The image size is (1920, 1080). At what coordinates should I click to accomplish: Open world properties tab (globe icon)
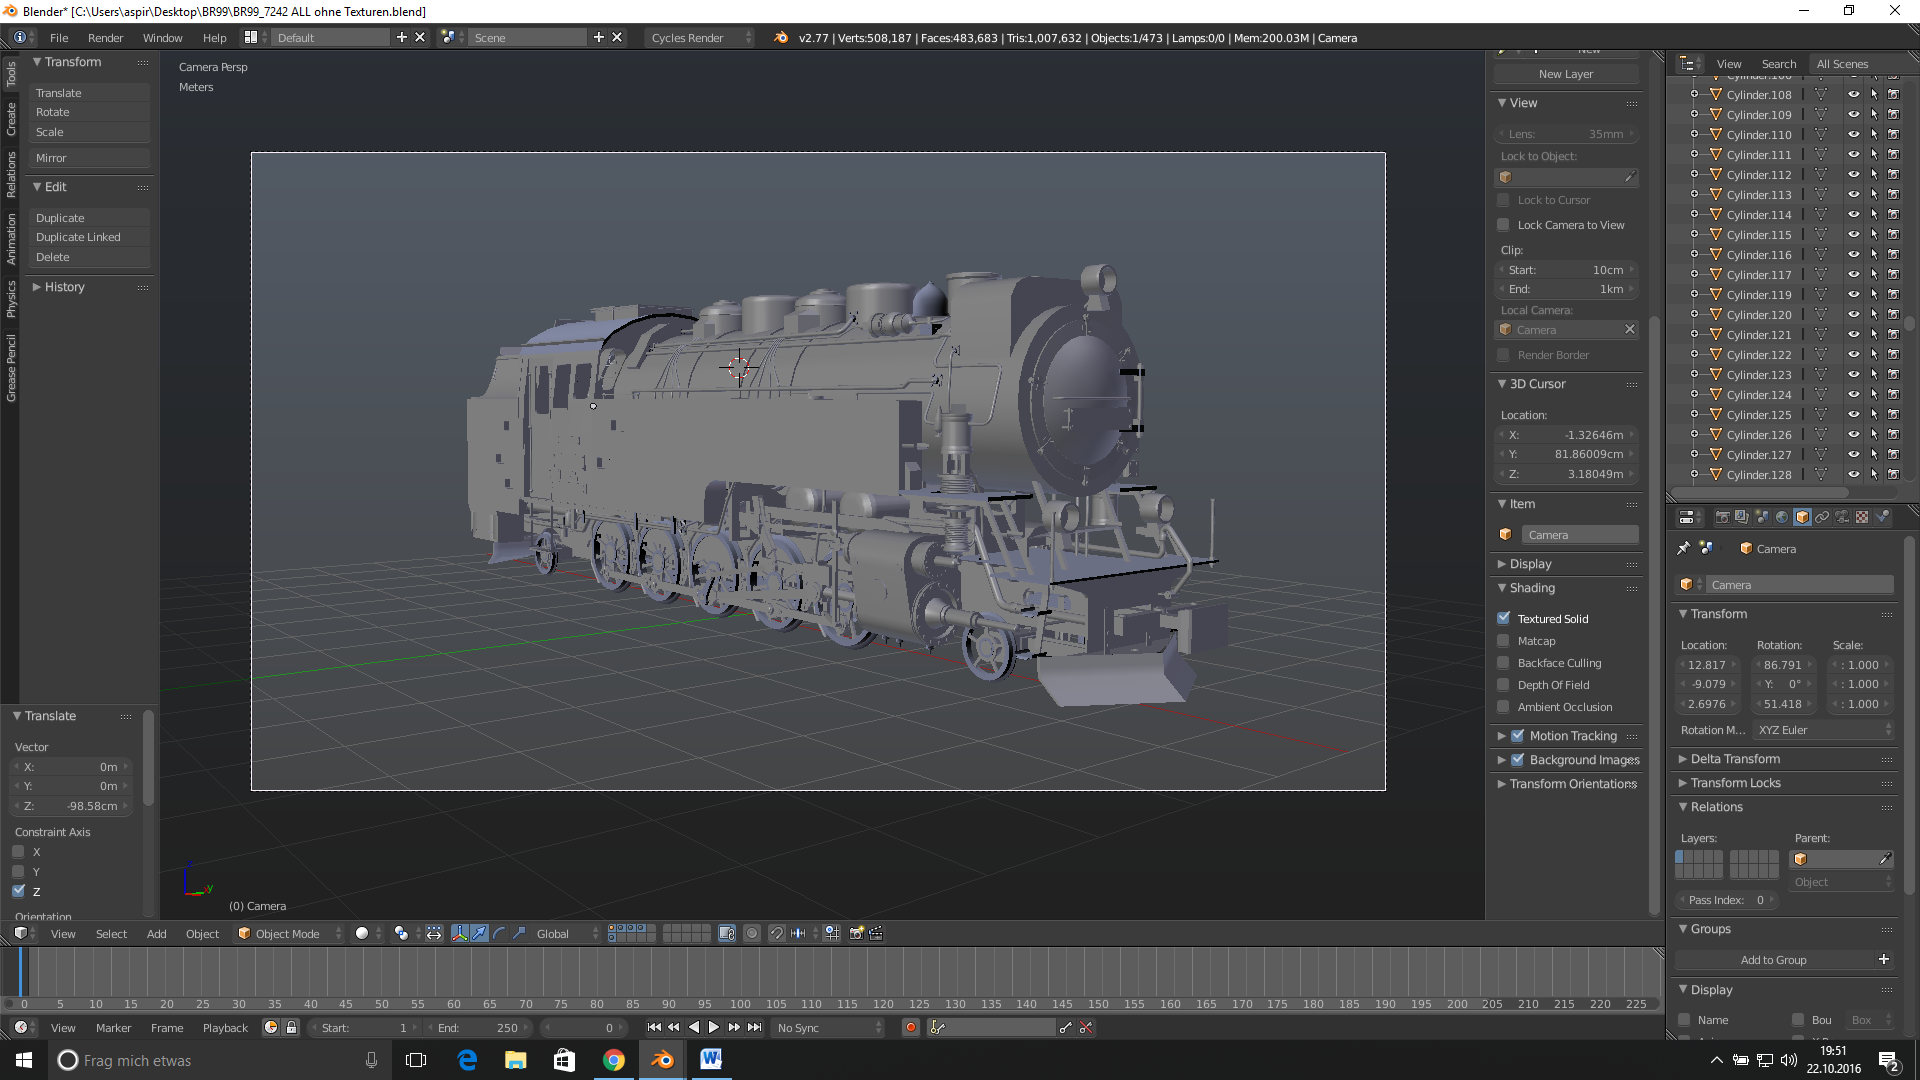click(x=1782, y=517)
